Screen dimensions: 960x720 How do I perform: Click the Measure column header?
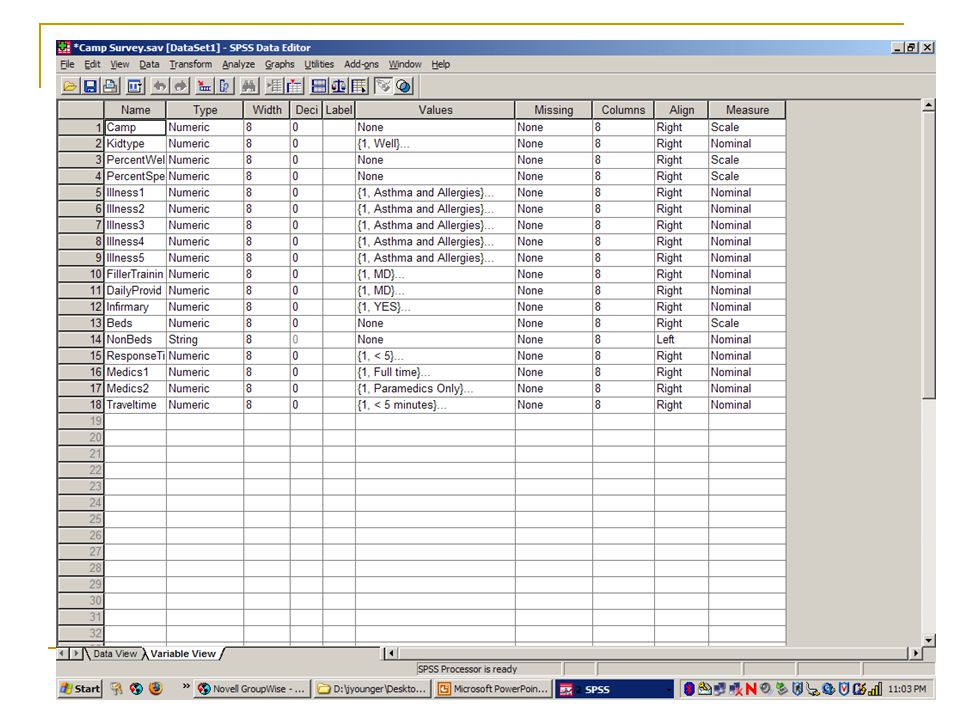[747, 110]
